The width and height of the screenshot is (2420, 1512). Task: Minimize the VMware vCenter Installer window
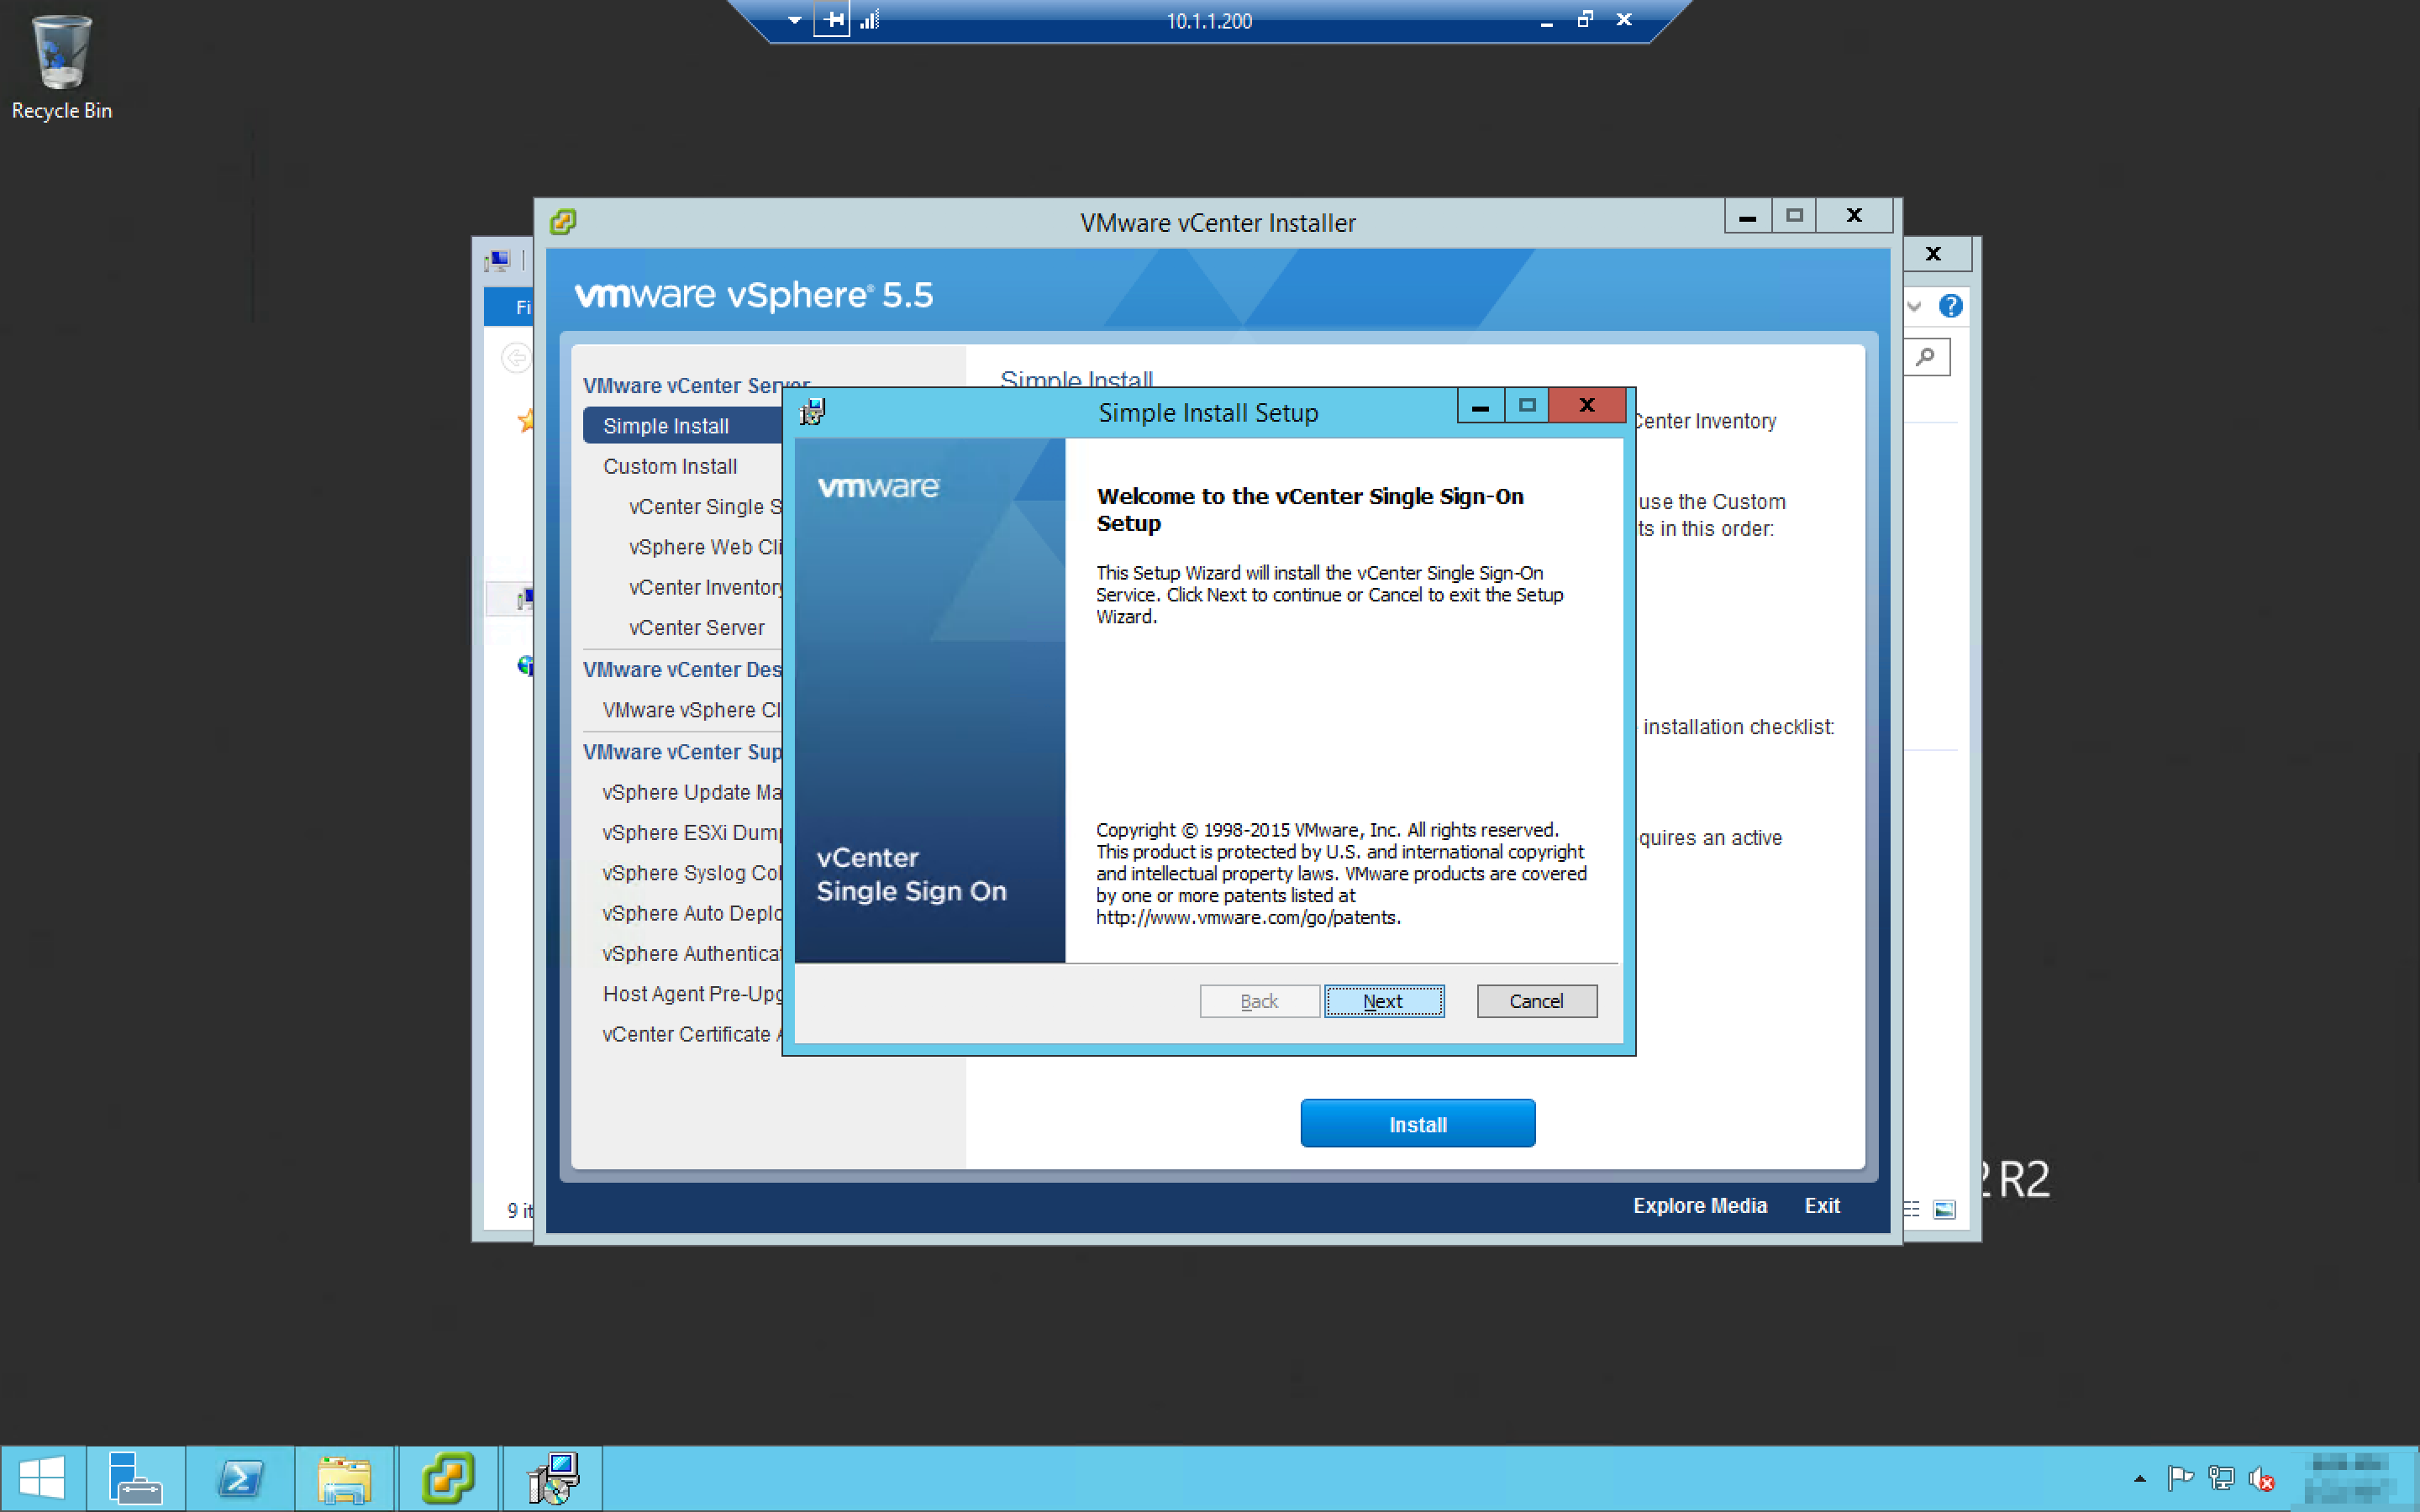1748,216
